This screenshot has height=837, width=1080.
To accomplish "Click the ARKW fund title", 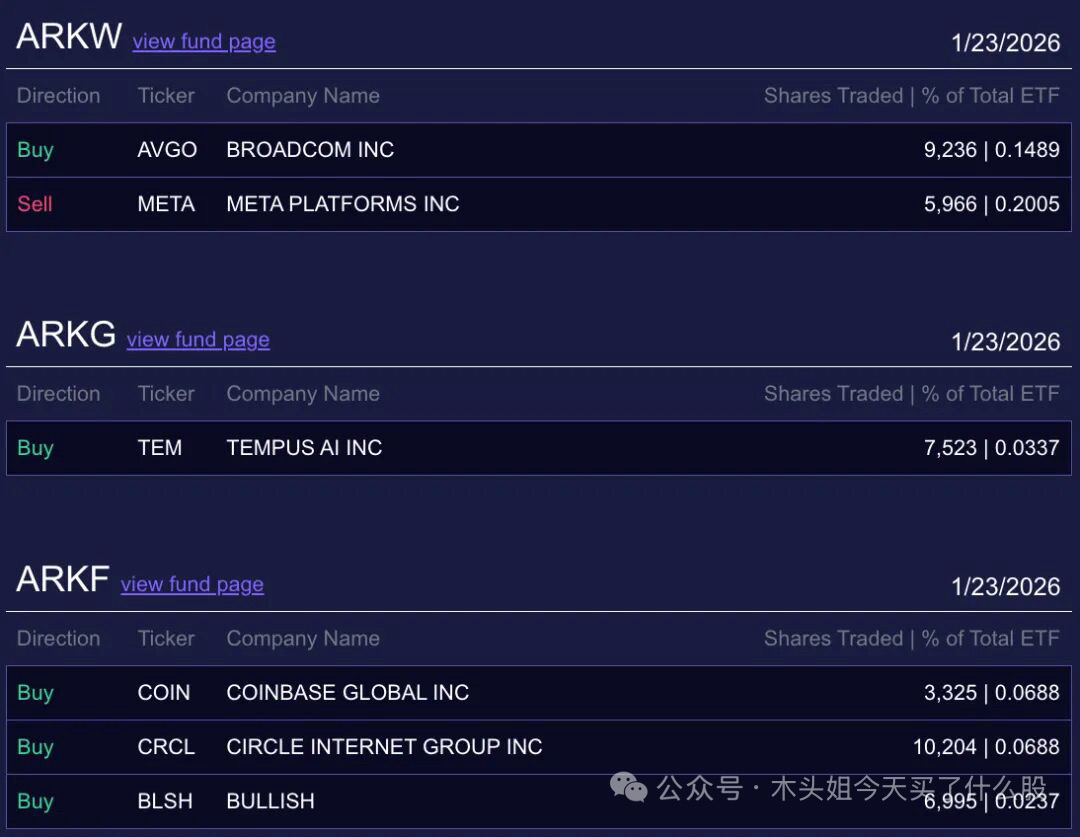I will [x=69, y=36].
